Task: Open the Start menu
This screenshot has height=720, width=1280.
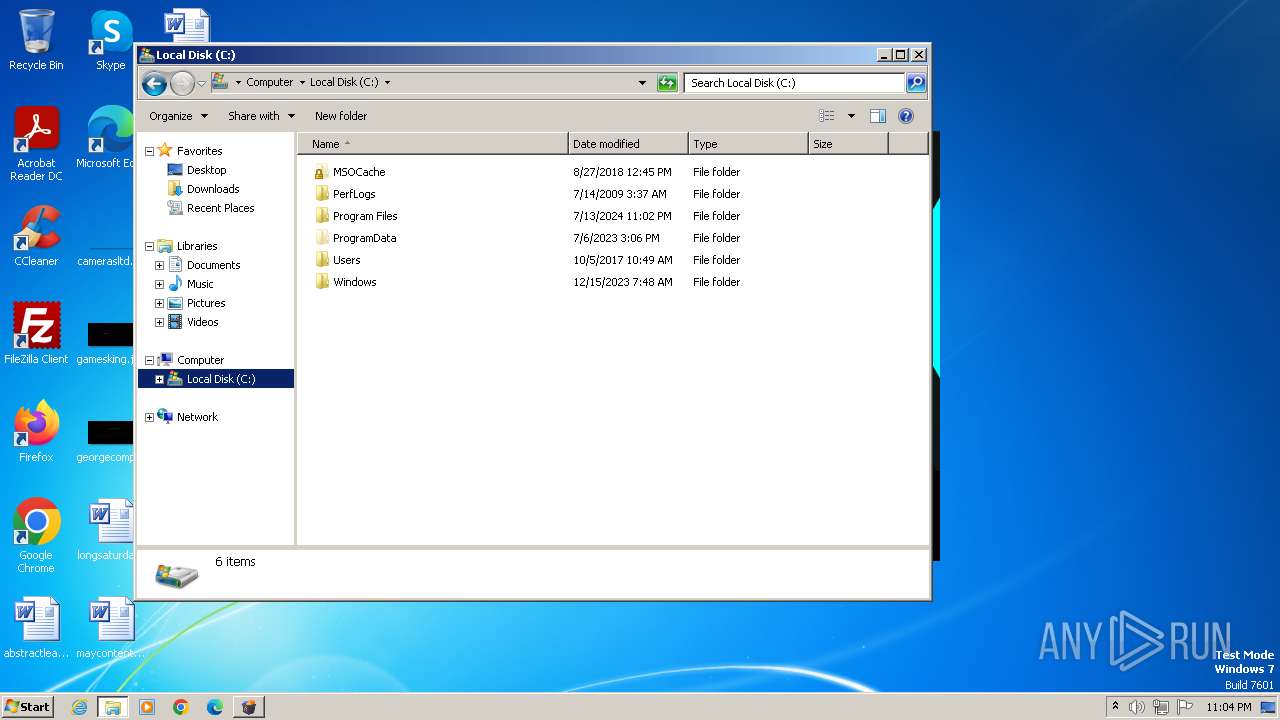Action: point(27,707)
